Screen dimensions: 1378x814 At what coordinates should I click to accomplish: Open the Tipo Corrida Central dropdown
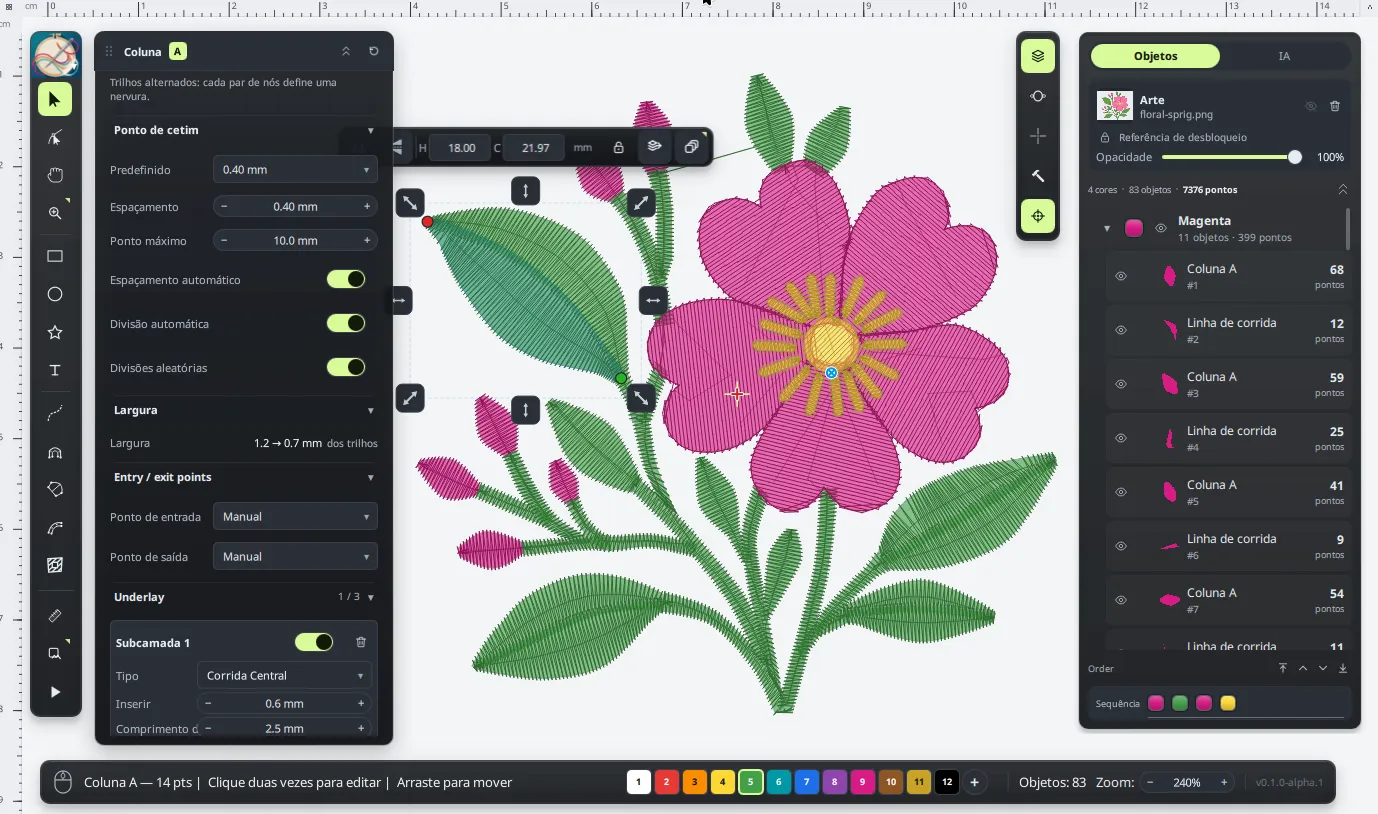[284, 675]
